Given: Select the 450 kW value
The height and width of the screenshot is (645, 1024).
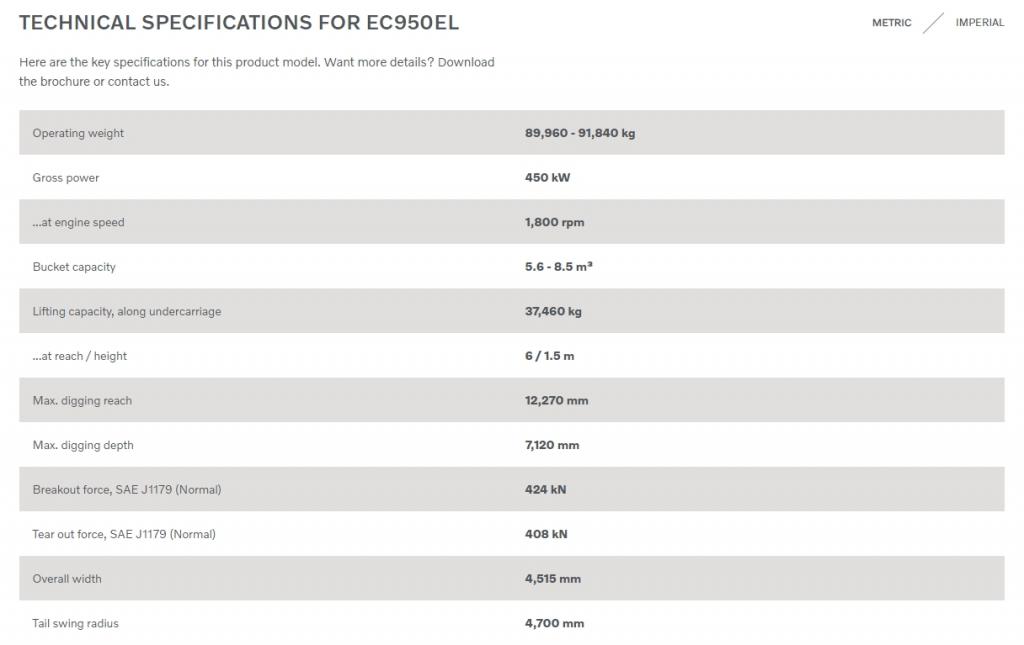Looking at the screenshot, I should pos(547,178).
